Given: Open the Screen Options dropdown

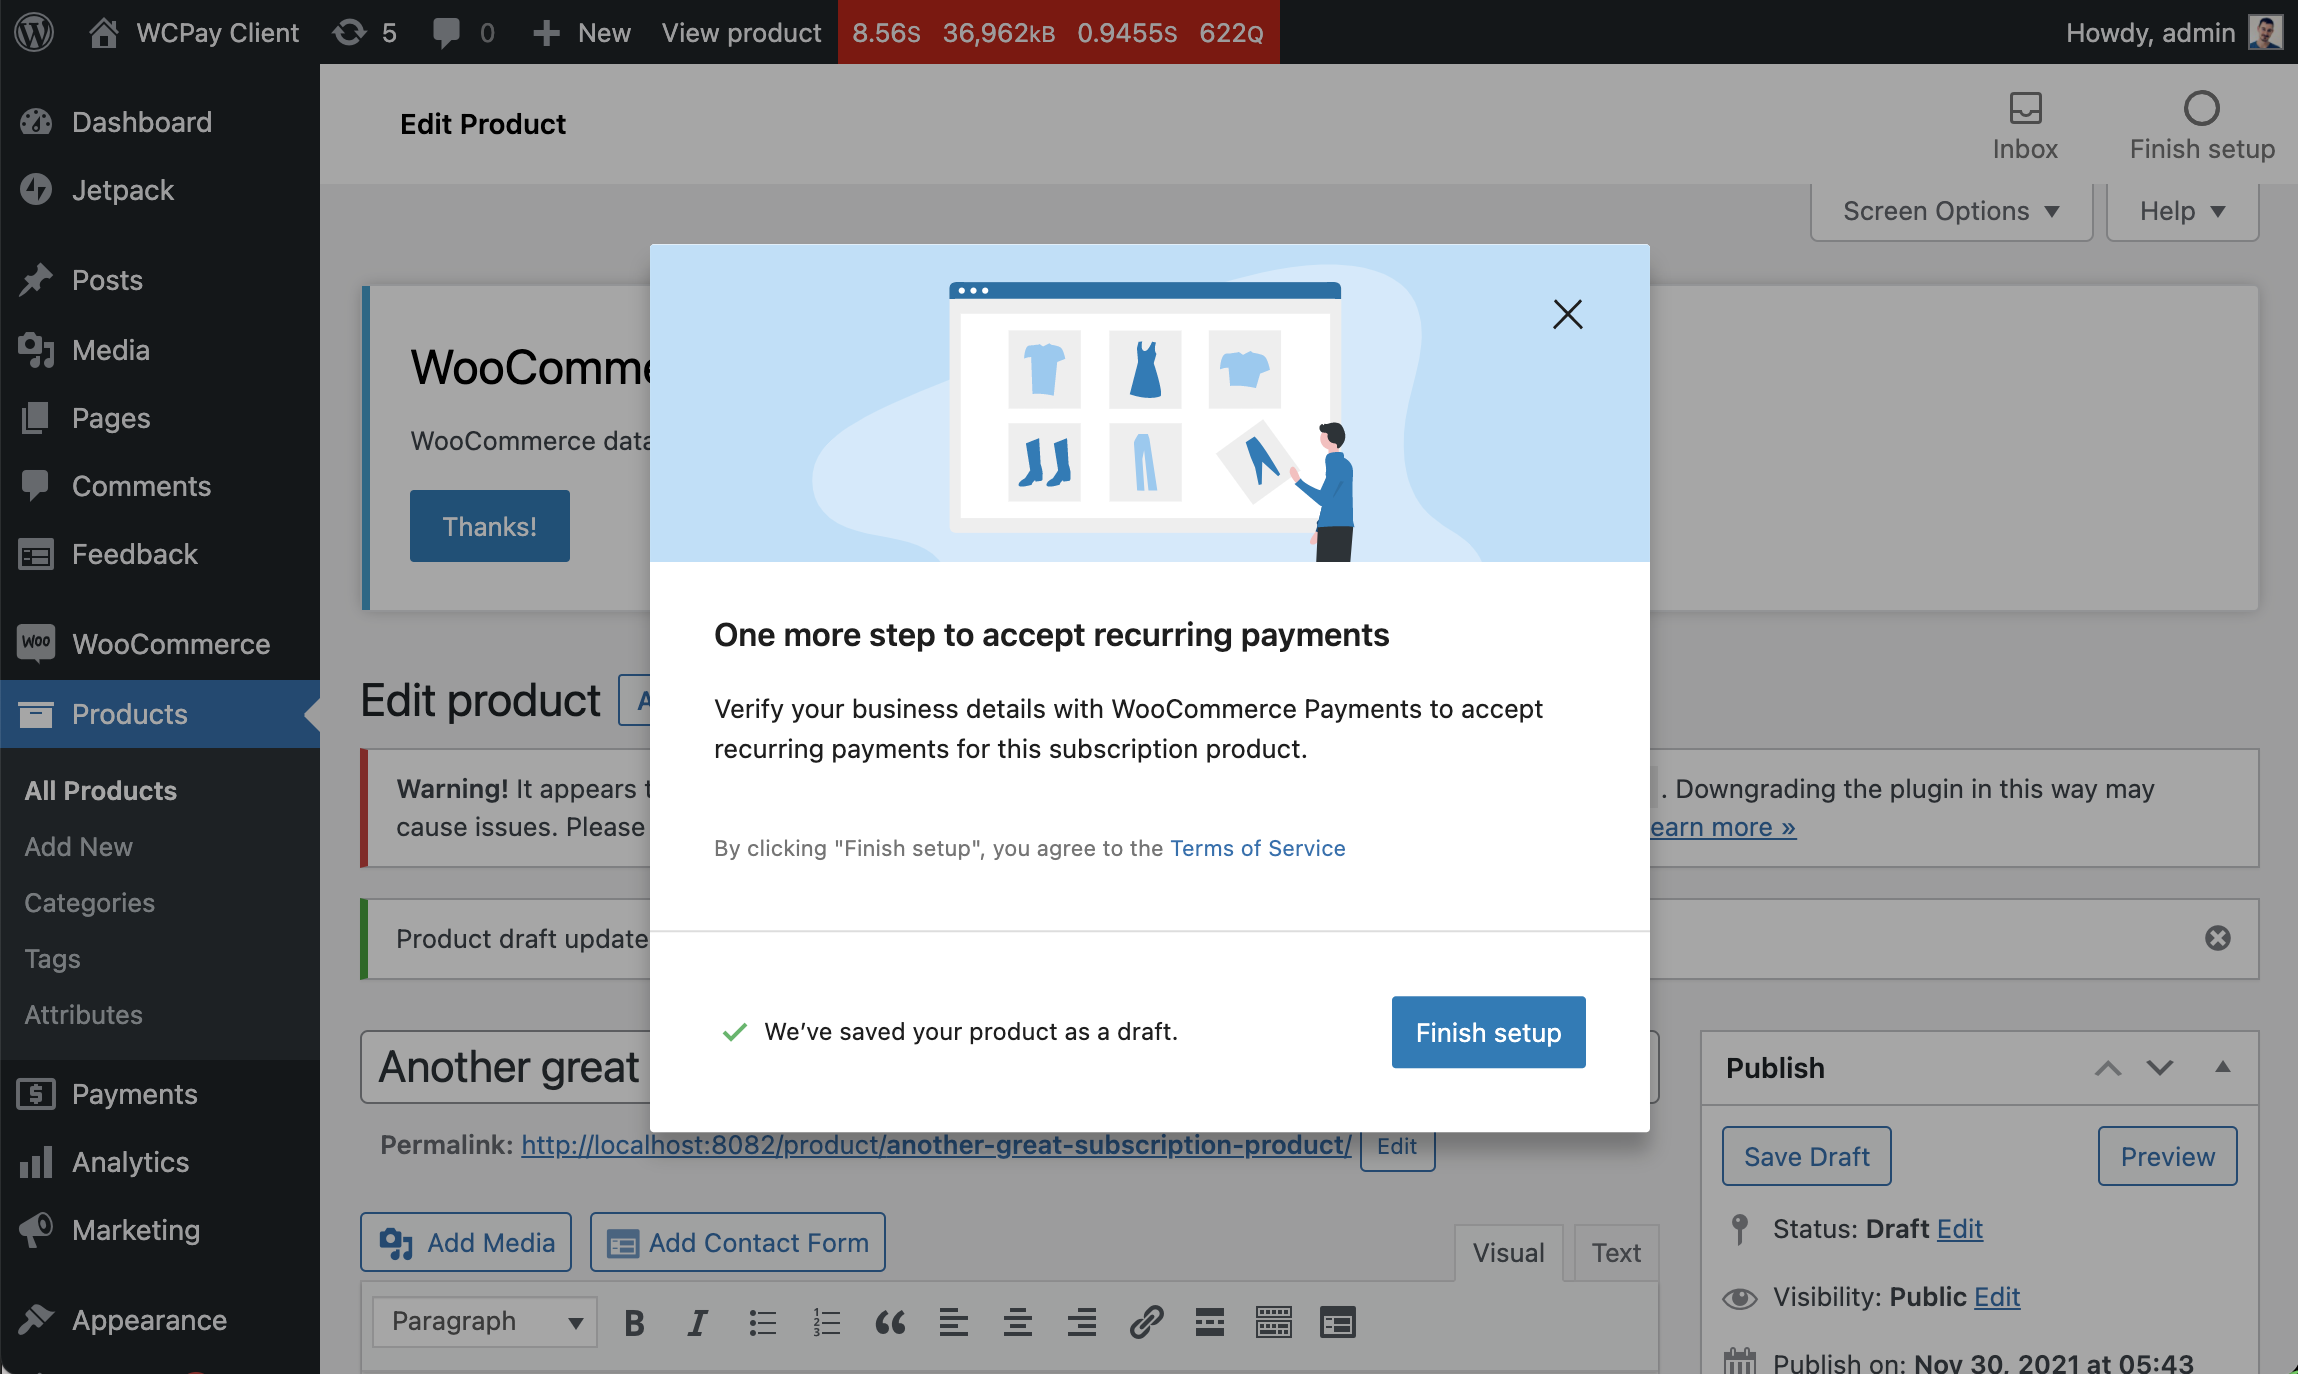Looking at the screenshot, I should [1949, 211].
